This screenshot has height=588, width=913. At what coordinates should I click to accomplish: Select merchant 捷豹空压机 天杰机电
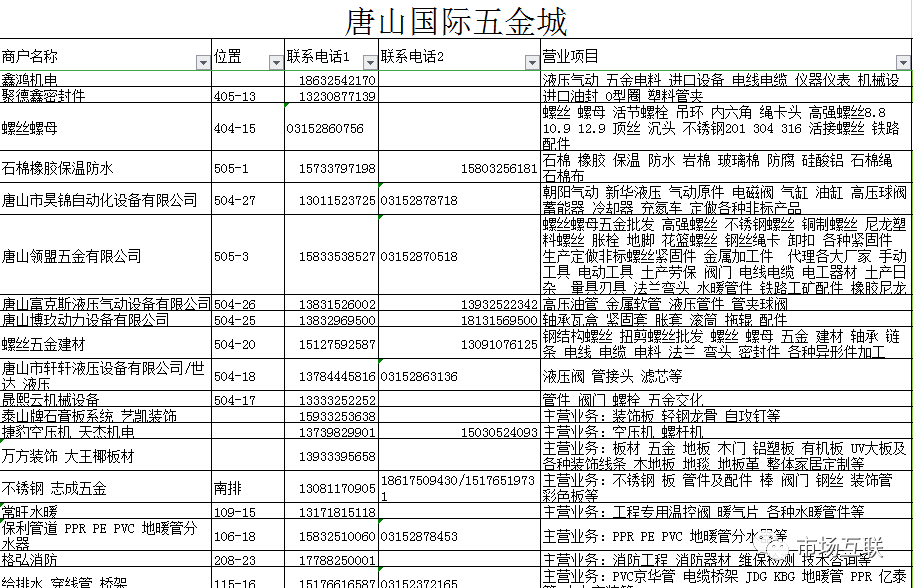tap(105, 431)
